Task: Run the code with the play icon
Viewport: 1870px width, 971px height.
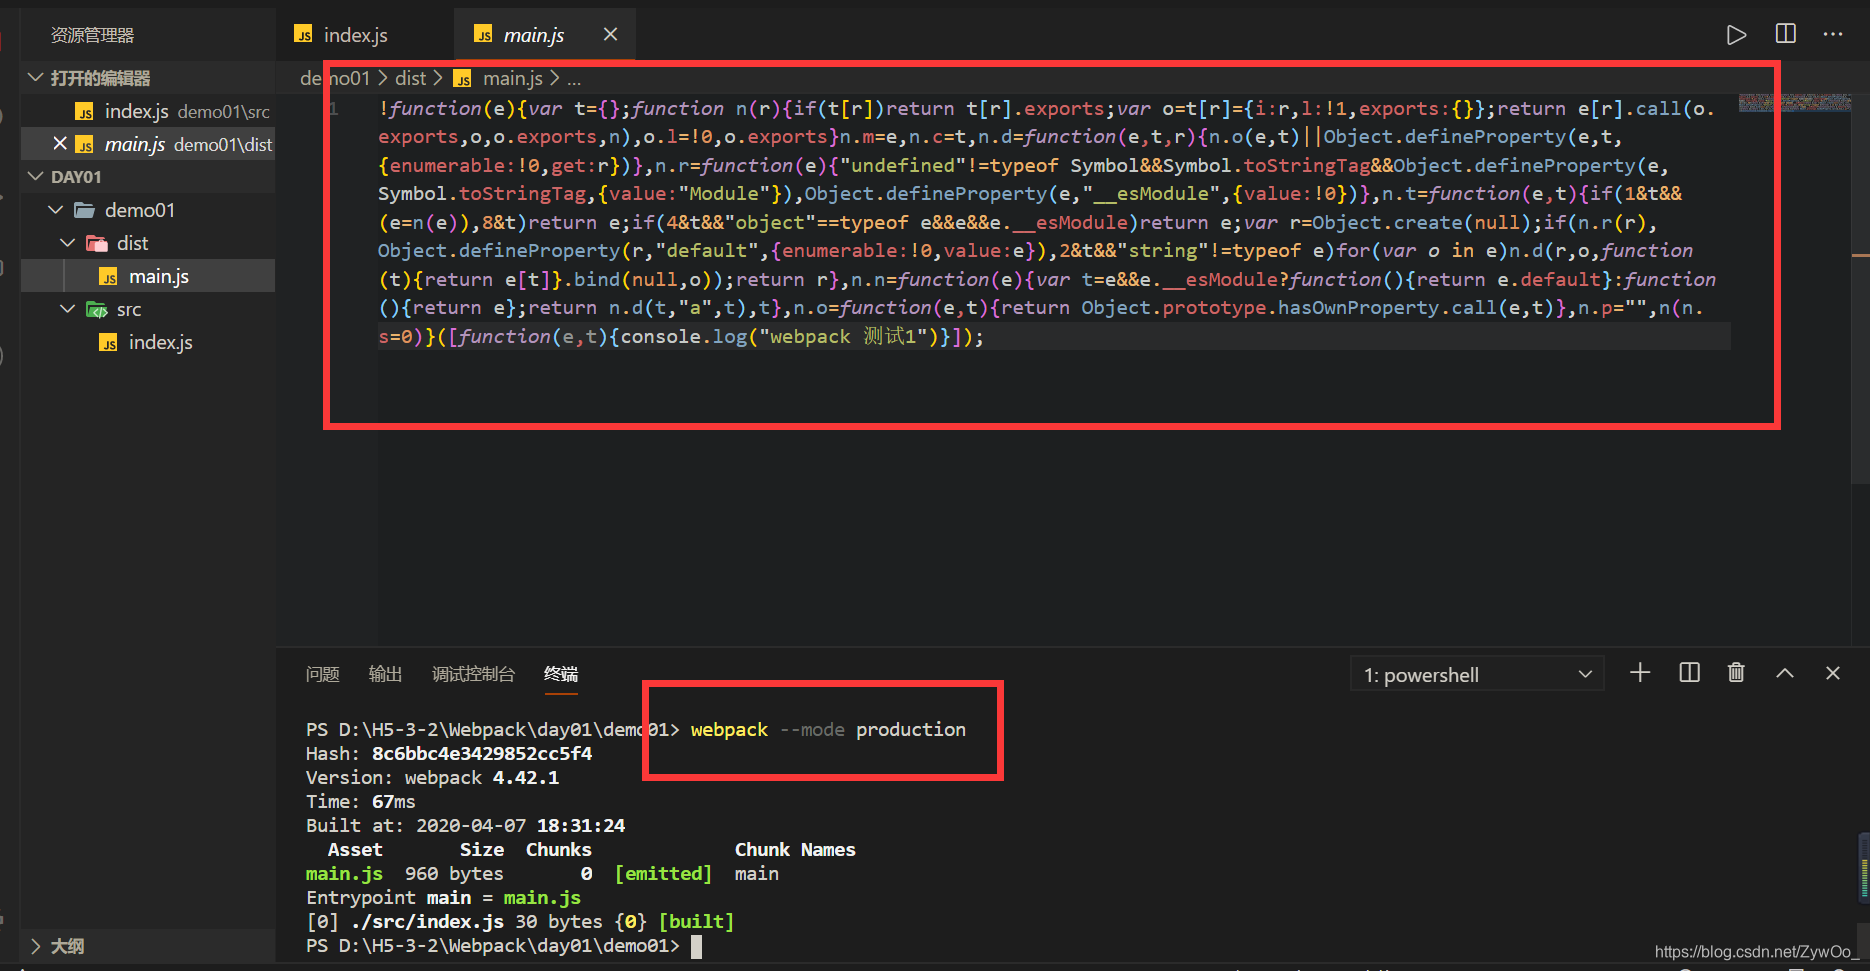Action: pos(1736,35)
